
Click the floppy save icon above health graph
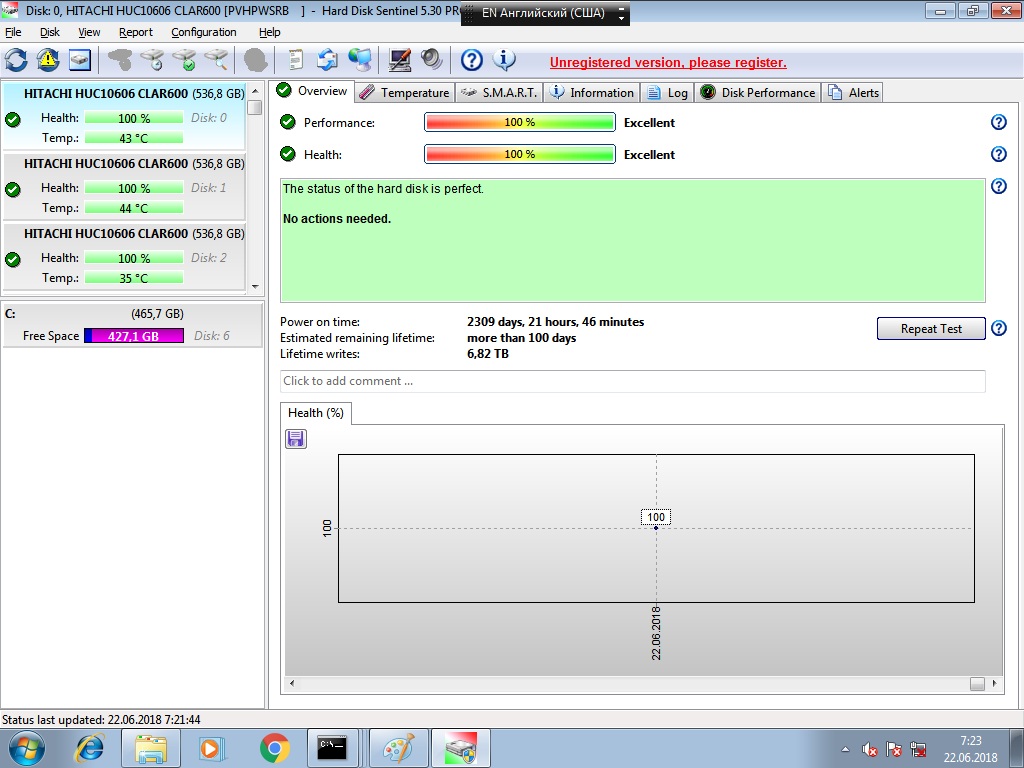pos(296,439)
